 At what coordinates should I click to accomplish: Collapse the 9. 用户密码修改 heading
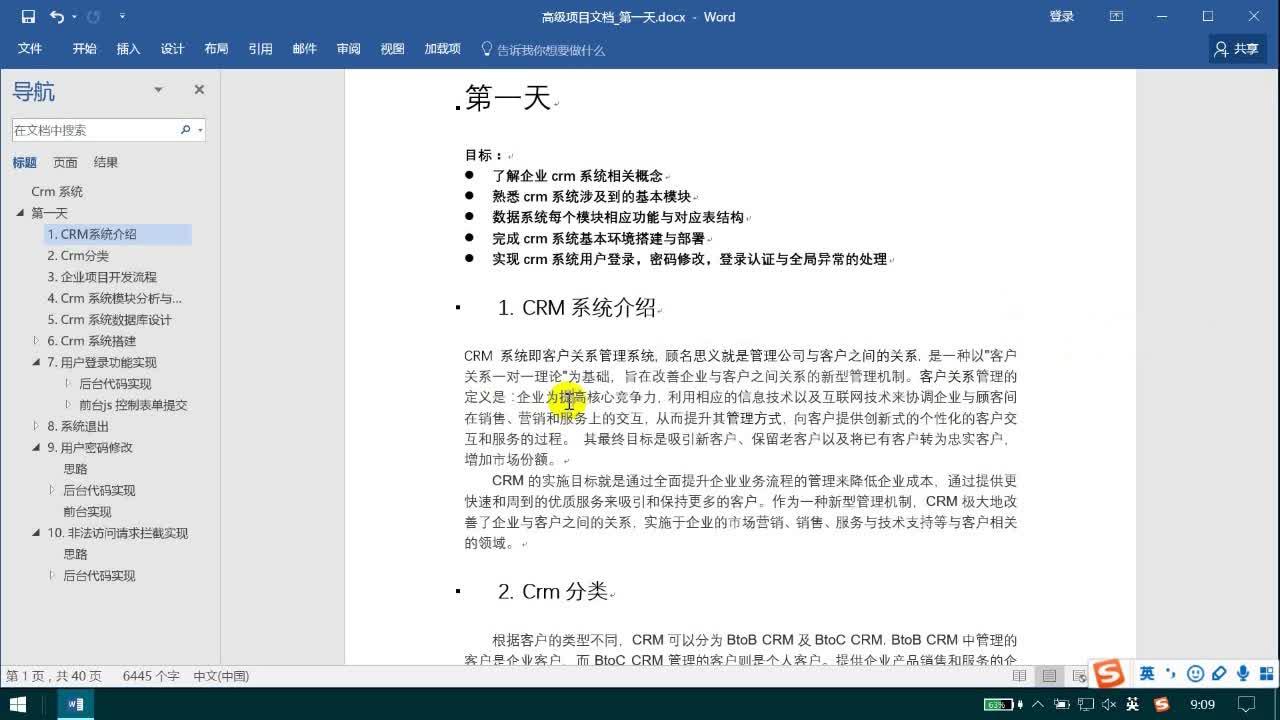pos(36,447)
